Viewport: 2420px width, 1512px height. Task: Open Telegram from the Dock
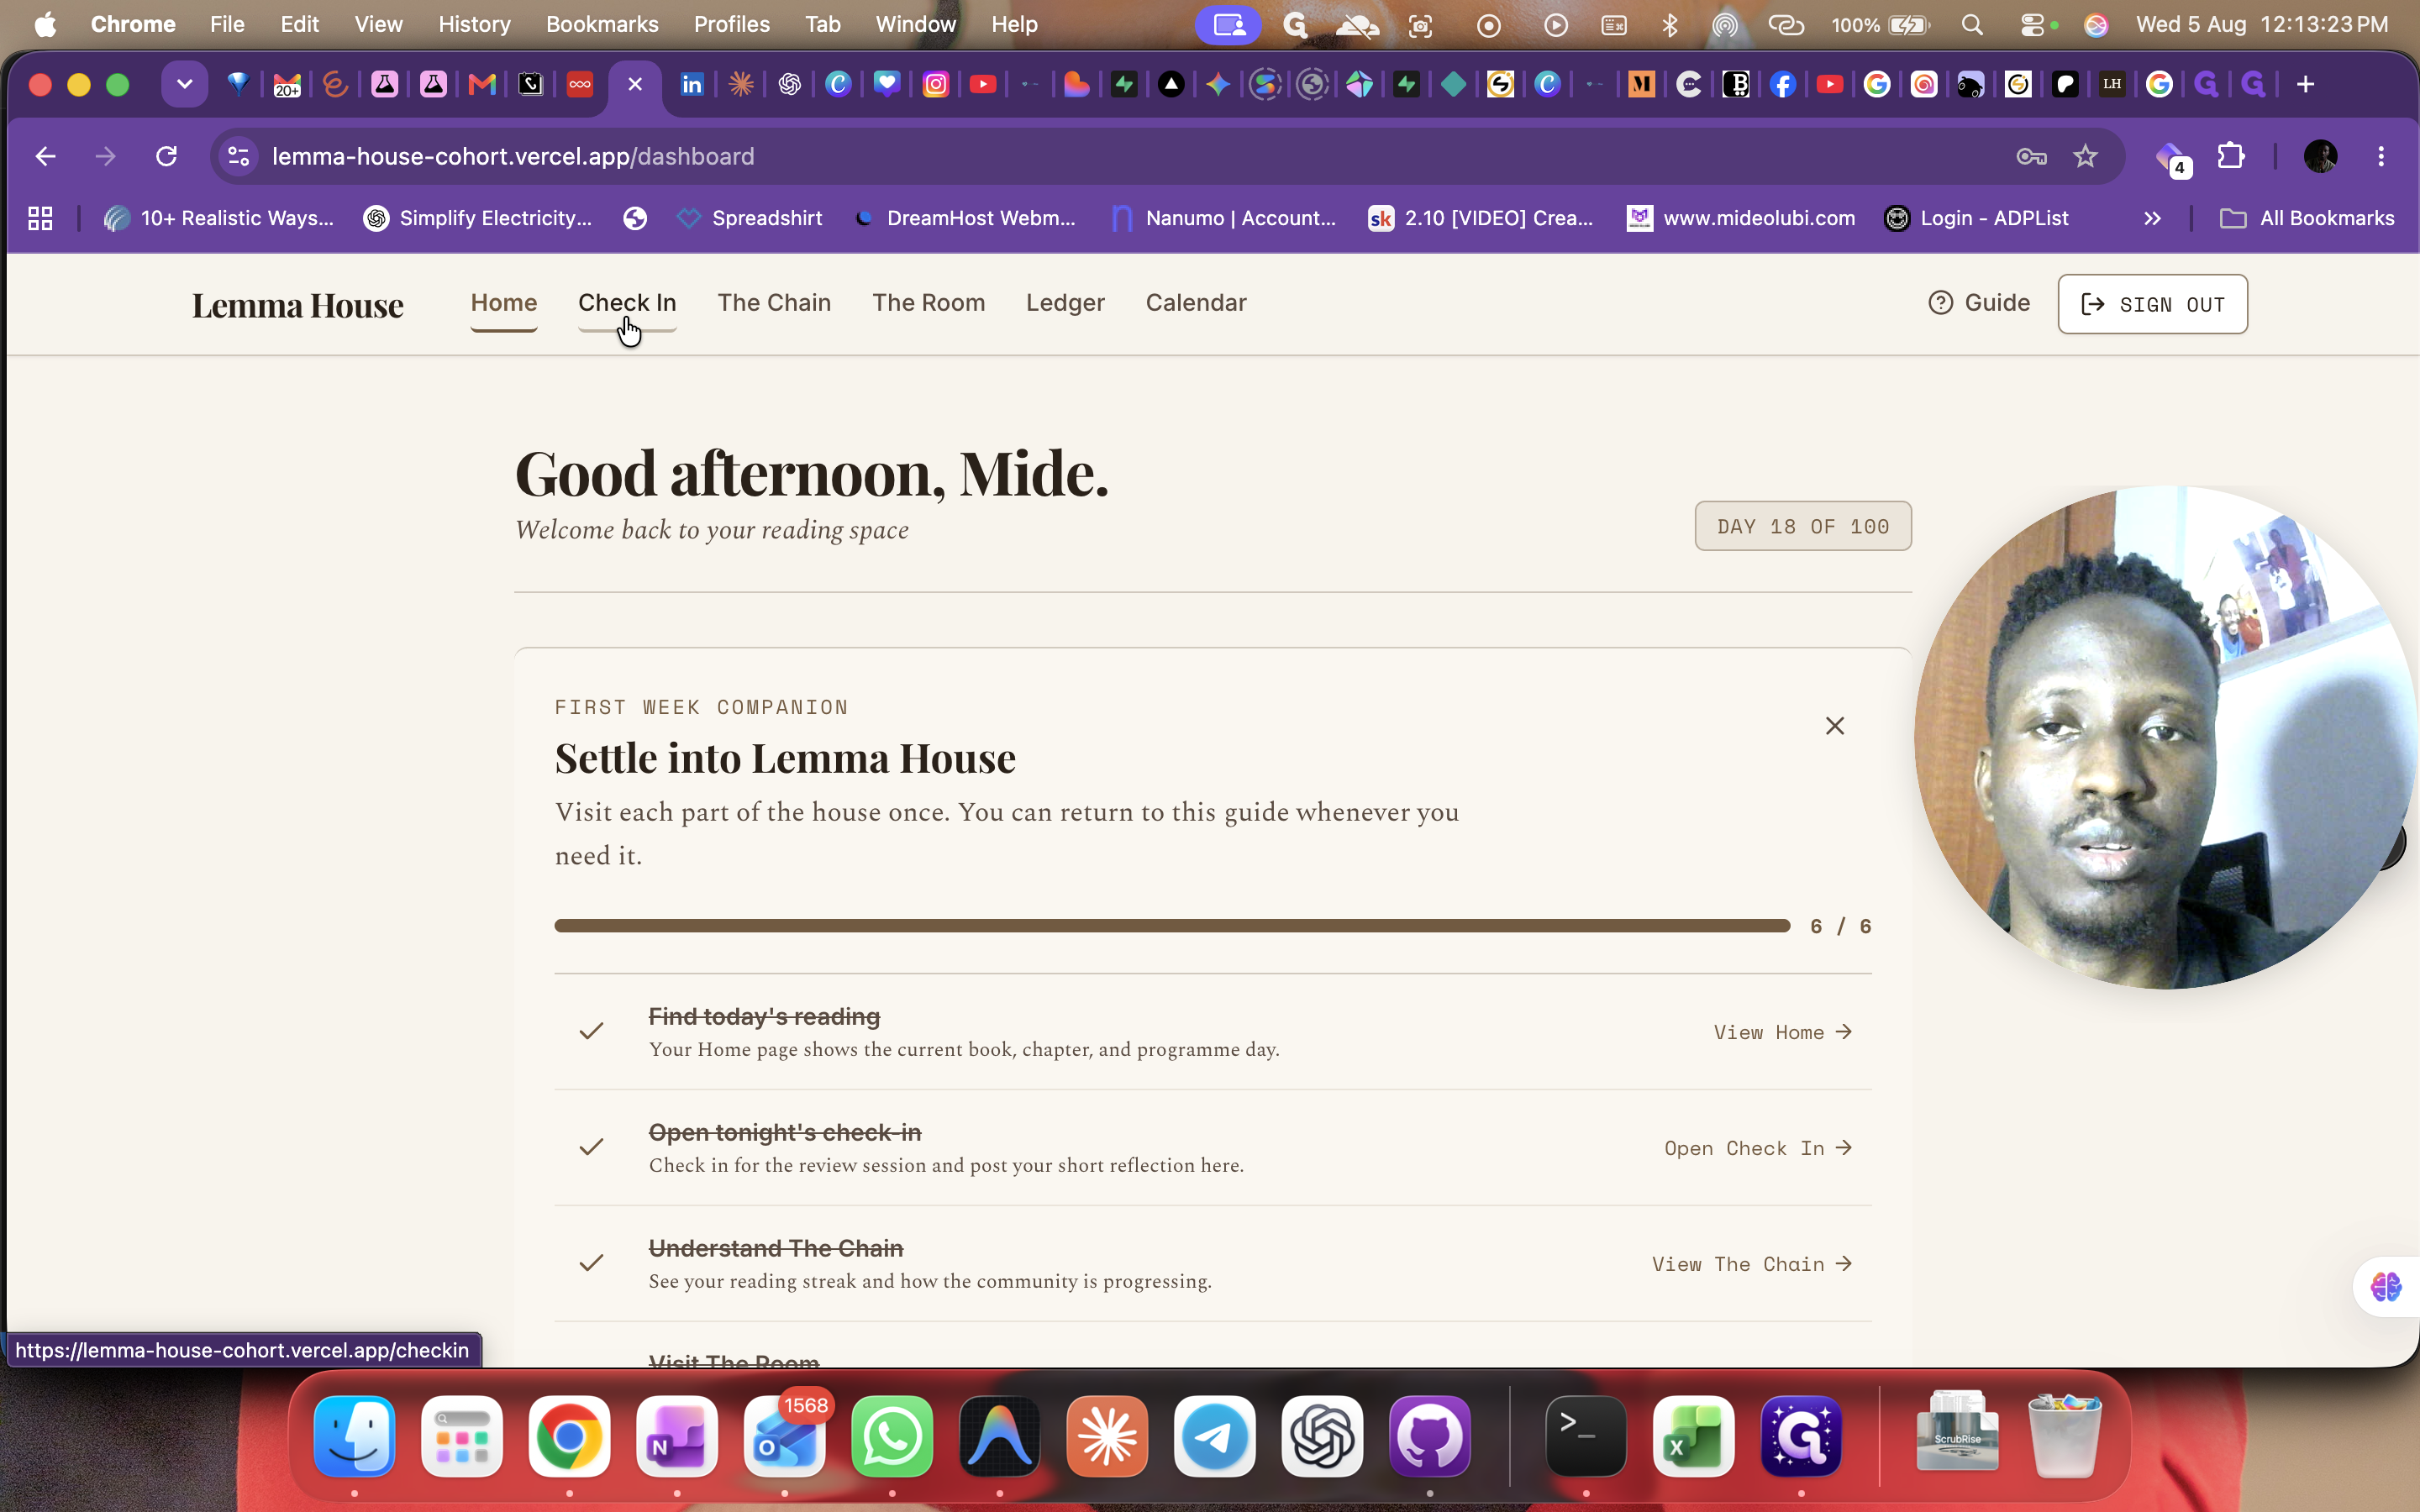(x=1215, y=1436)
